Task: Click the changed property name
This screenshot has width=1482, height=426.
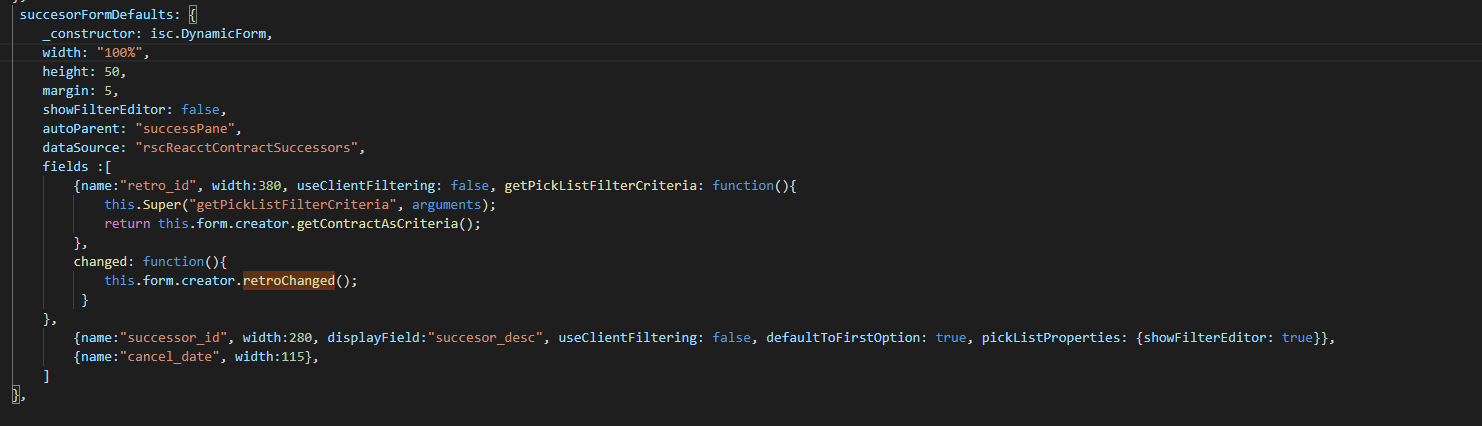Action: tap(101, 262)
